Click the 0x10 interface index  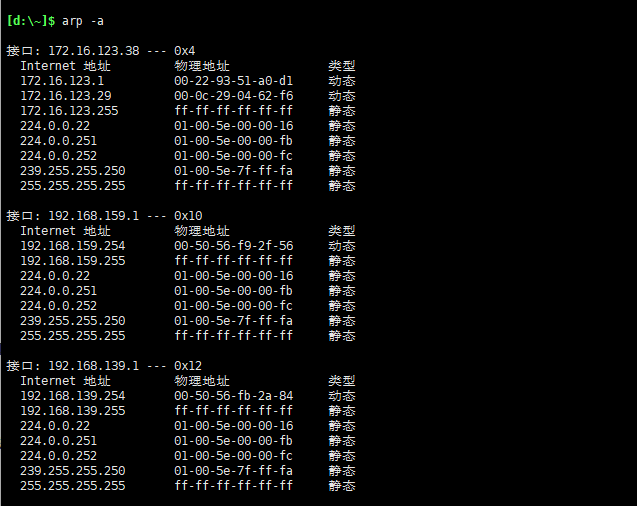[x=188, y=215]
